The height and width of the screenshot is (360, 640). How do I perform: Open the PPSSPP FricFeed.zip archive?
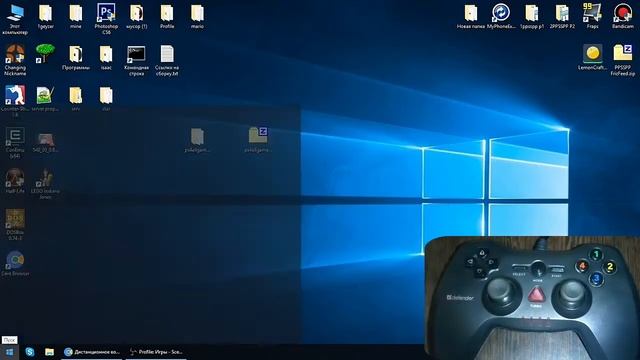coord(623,60)
